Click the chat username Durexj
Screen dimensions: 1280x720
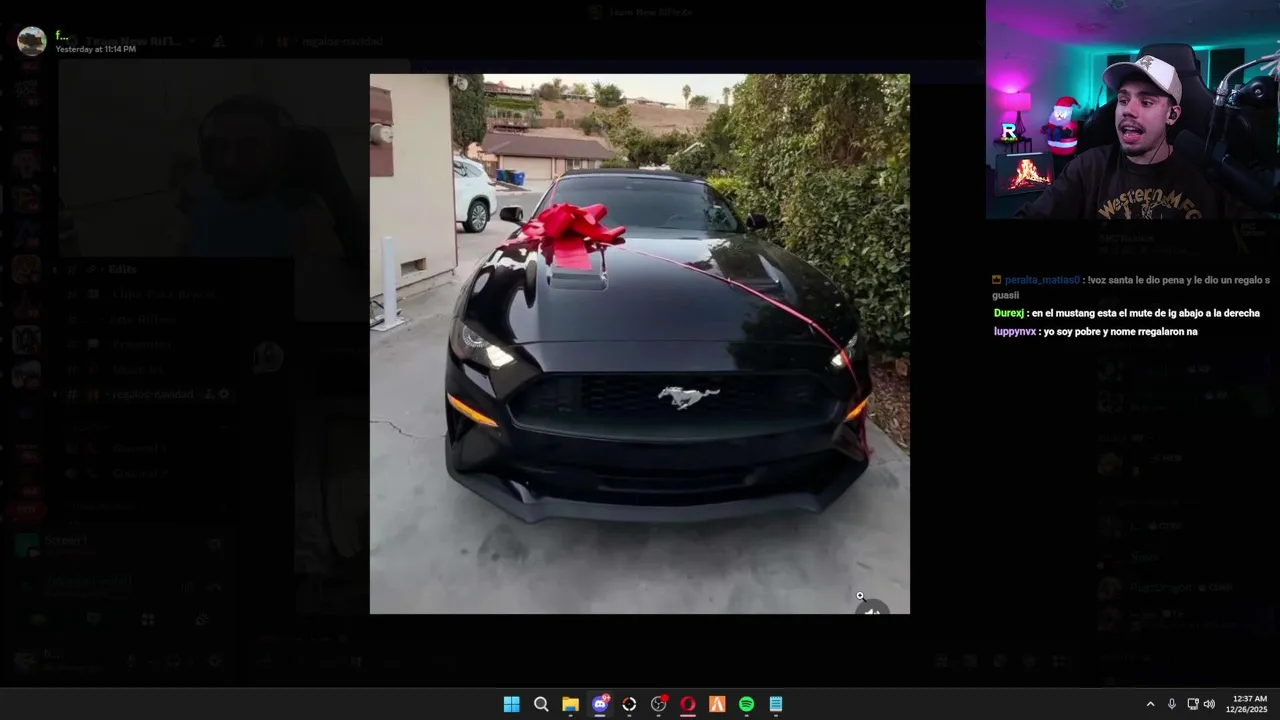(1008, 313)
